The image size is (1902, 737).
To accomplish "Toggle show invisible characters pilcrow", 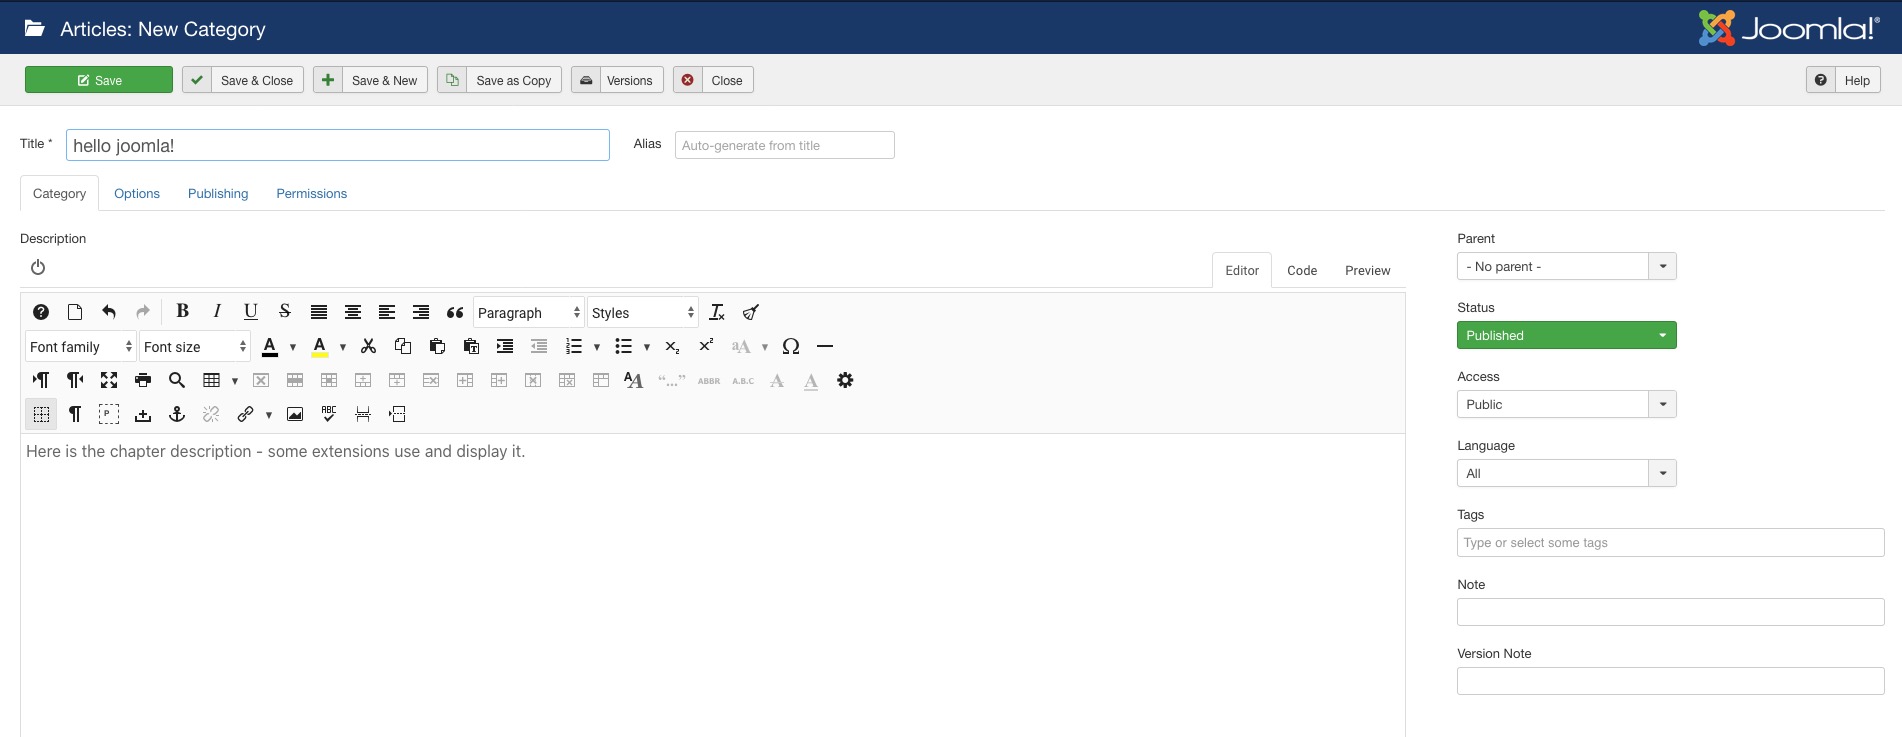I will click(x=75, y=414).
